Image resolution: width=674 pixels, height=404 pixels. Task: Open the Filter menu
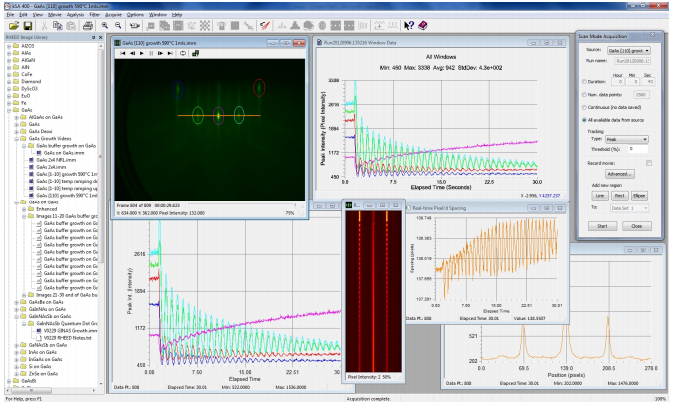pyautogui.click(x=94, y=15)
